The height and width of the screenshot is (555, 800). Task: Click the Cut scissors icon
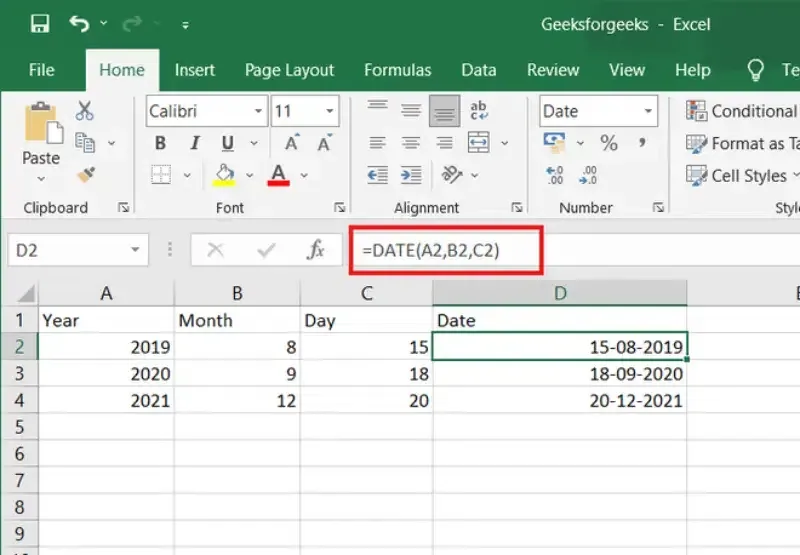(84, 110)
